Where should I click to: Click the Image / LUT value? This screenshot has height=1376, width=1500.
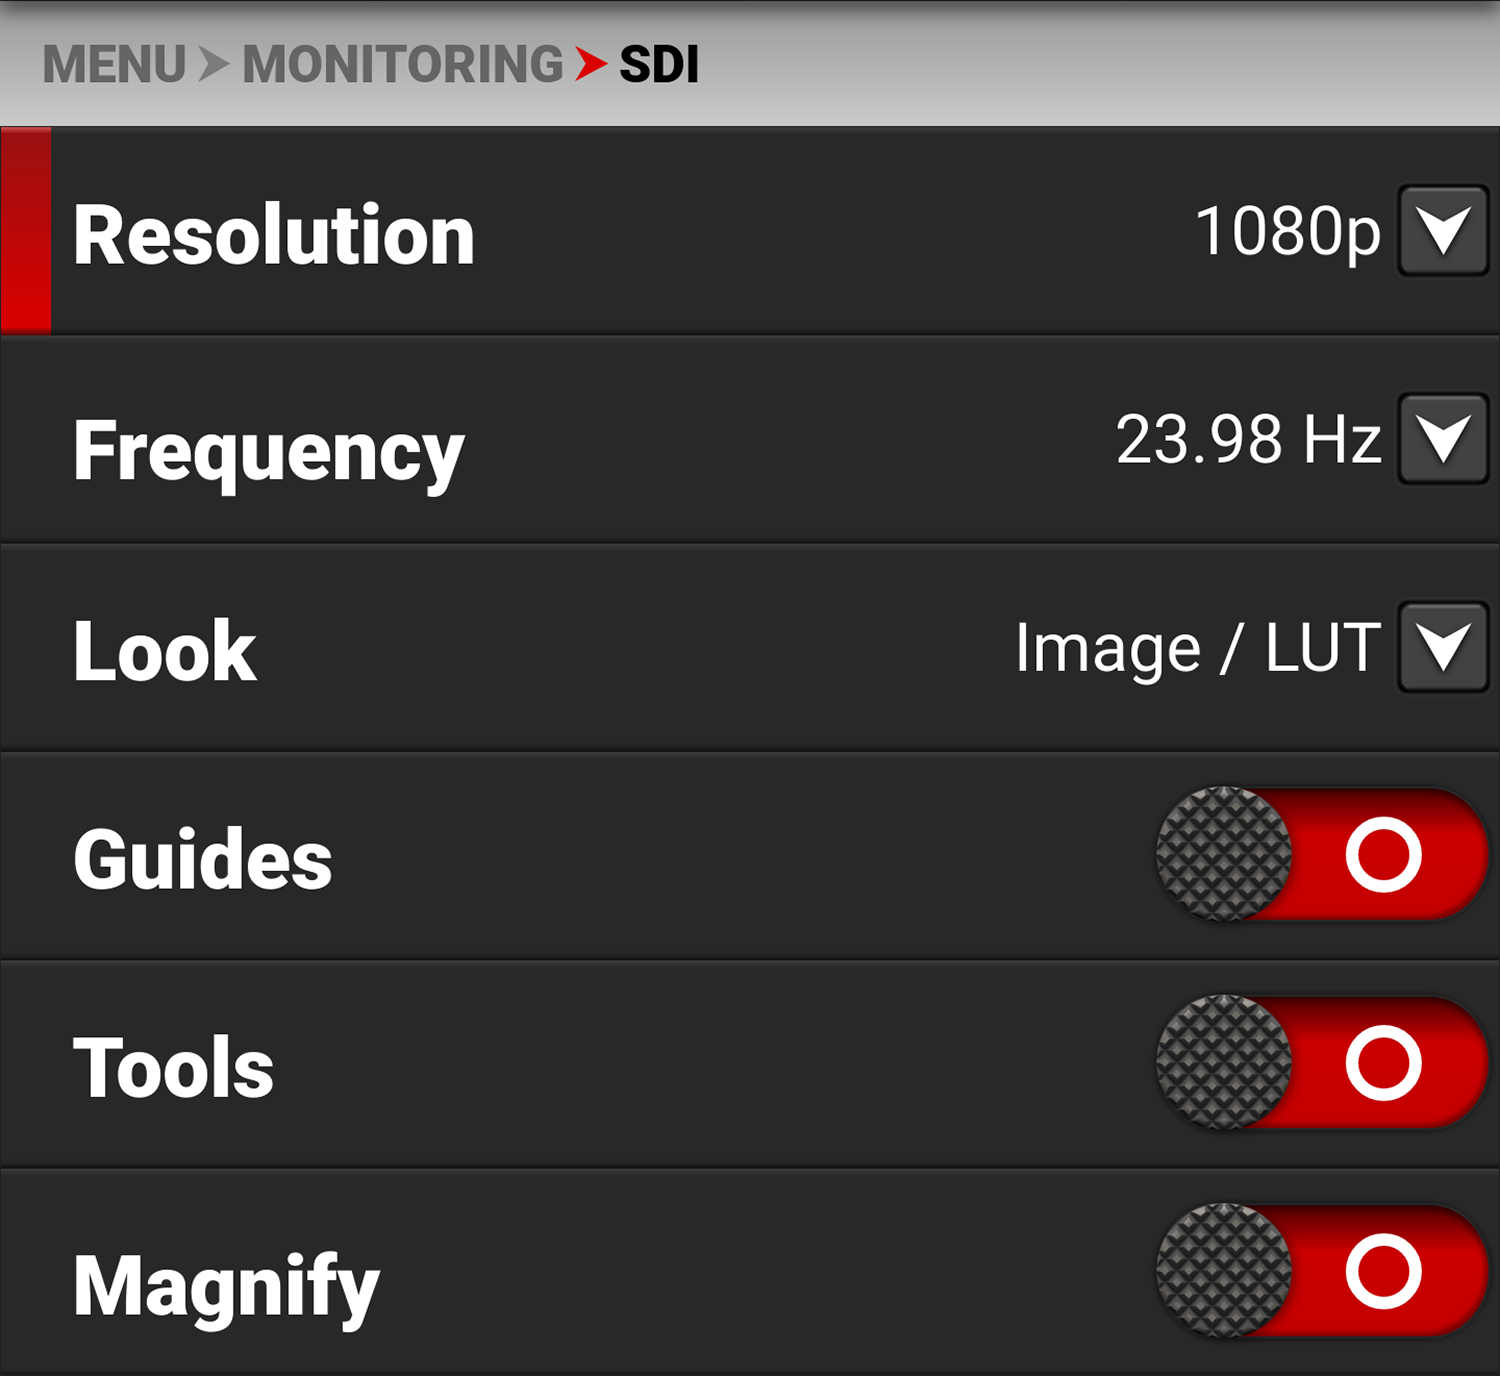click(x=1198, y=648)
